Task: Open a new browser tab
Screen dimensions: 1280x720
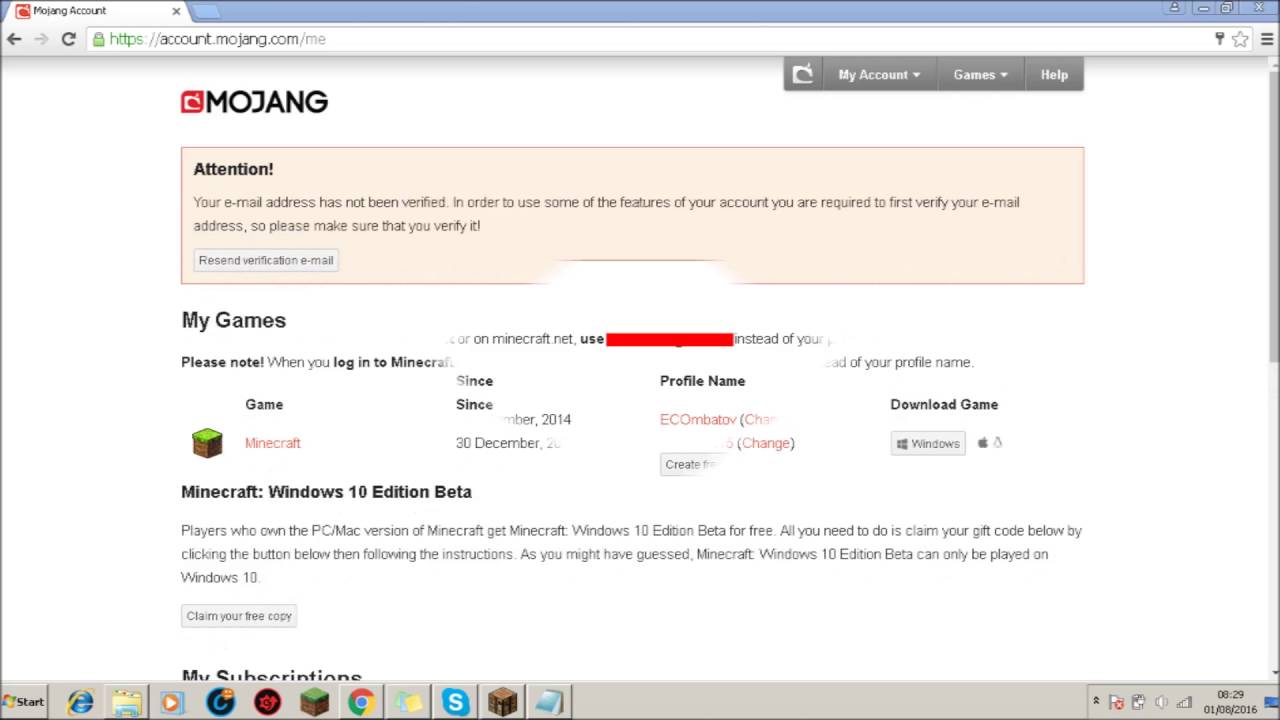Action: (205, 11)
